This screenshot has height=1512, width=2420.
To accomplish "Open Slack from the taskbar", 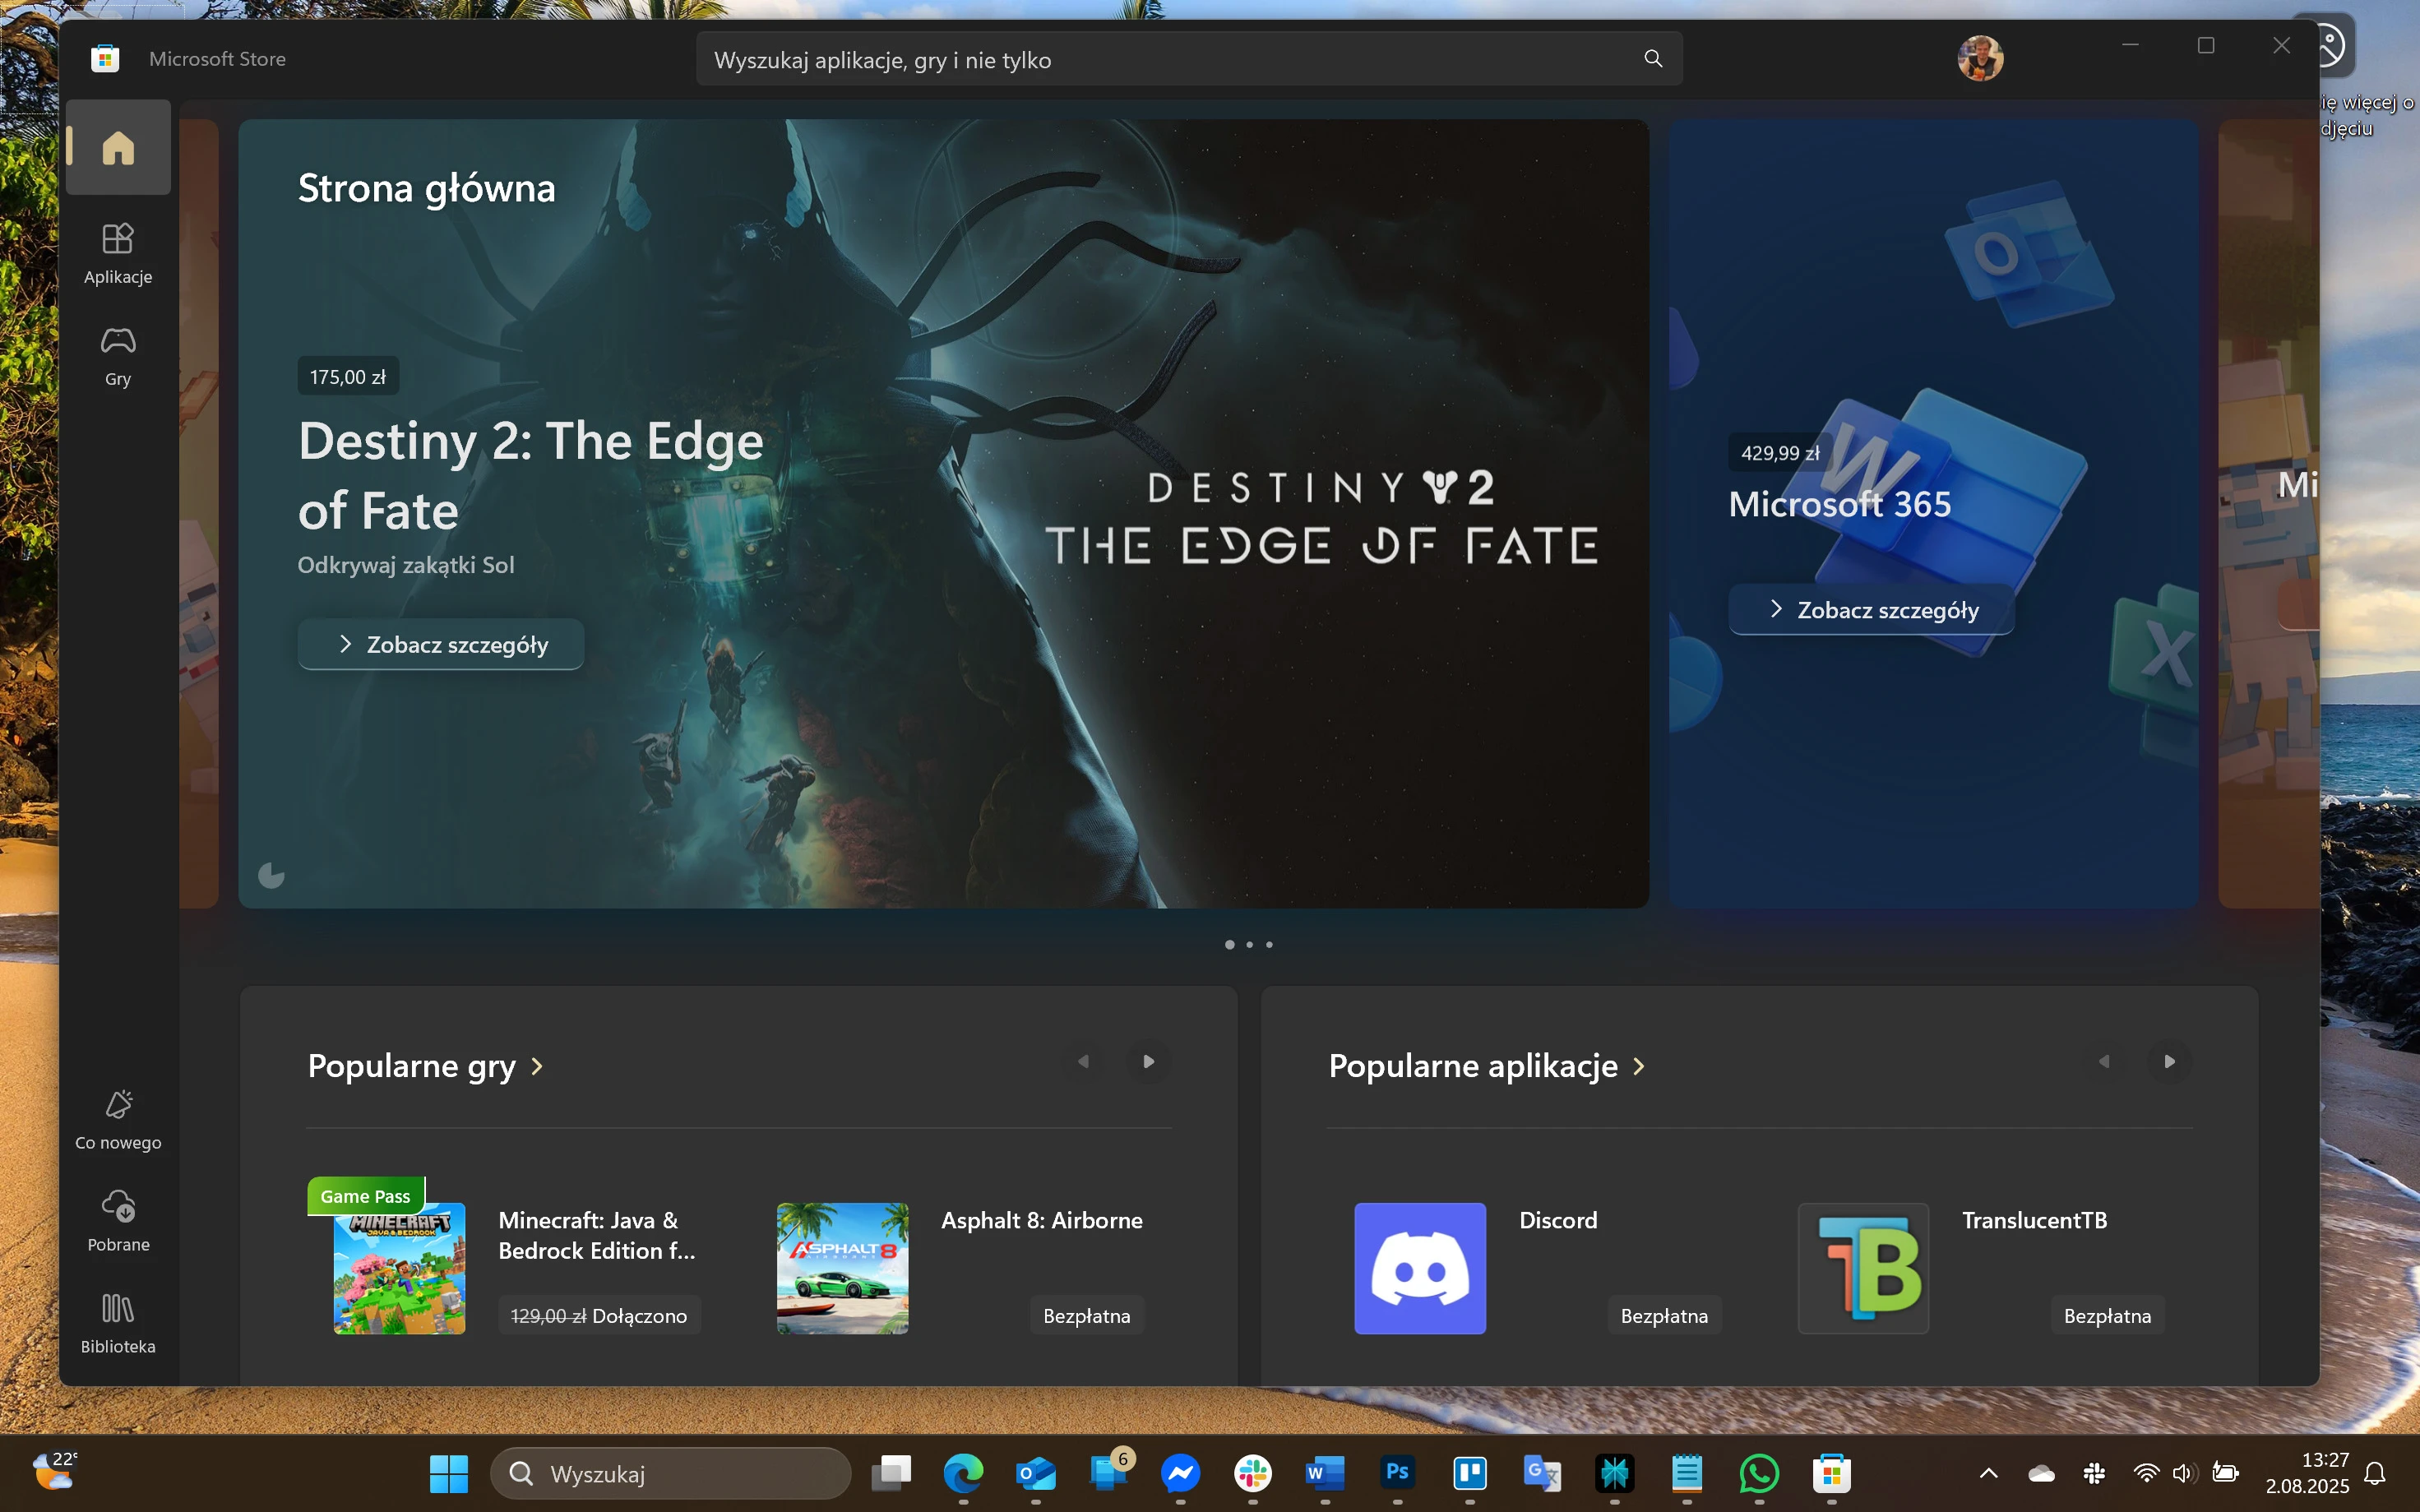I will tap(1253, 1473).
